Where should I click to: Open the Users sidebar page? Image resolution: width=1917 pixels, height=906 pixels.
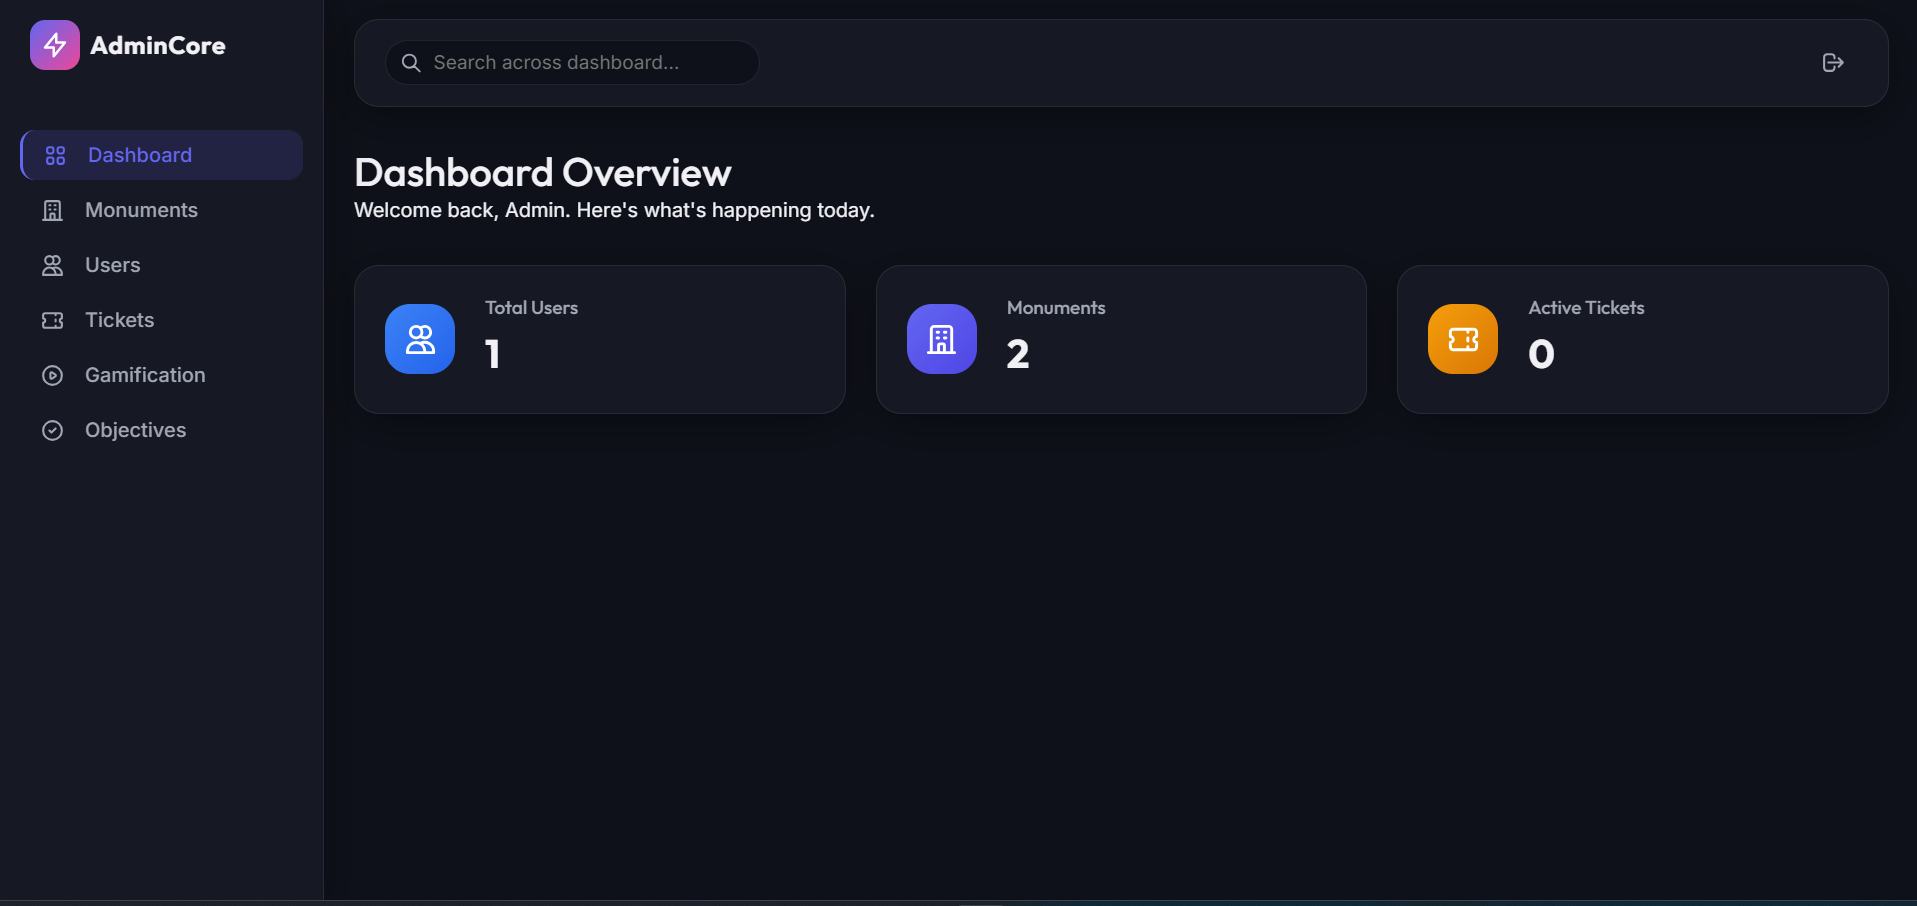[x=162, y=265]
